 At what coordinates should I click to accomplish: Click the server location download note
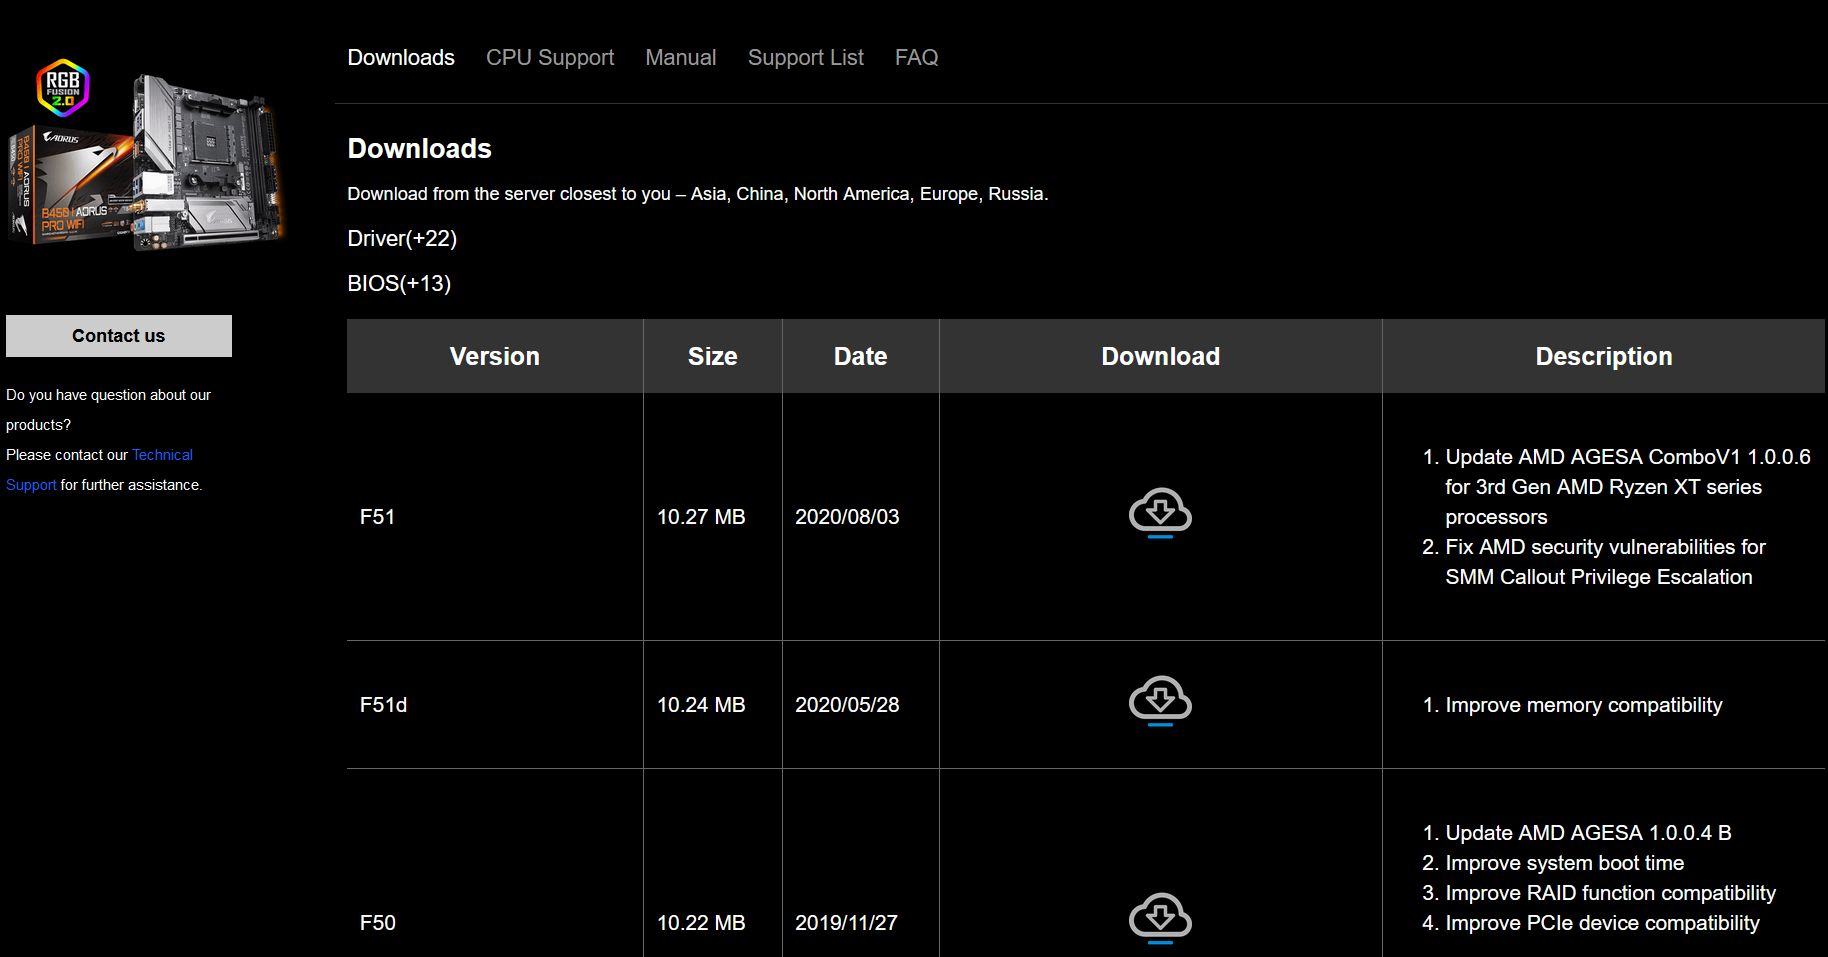click(698, 194)
